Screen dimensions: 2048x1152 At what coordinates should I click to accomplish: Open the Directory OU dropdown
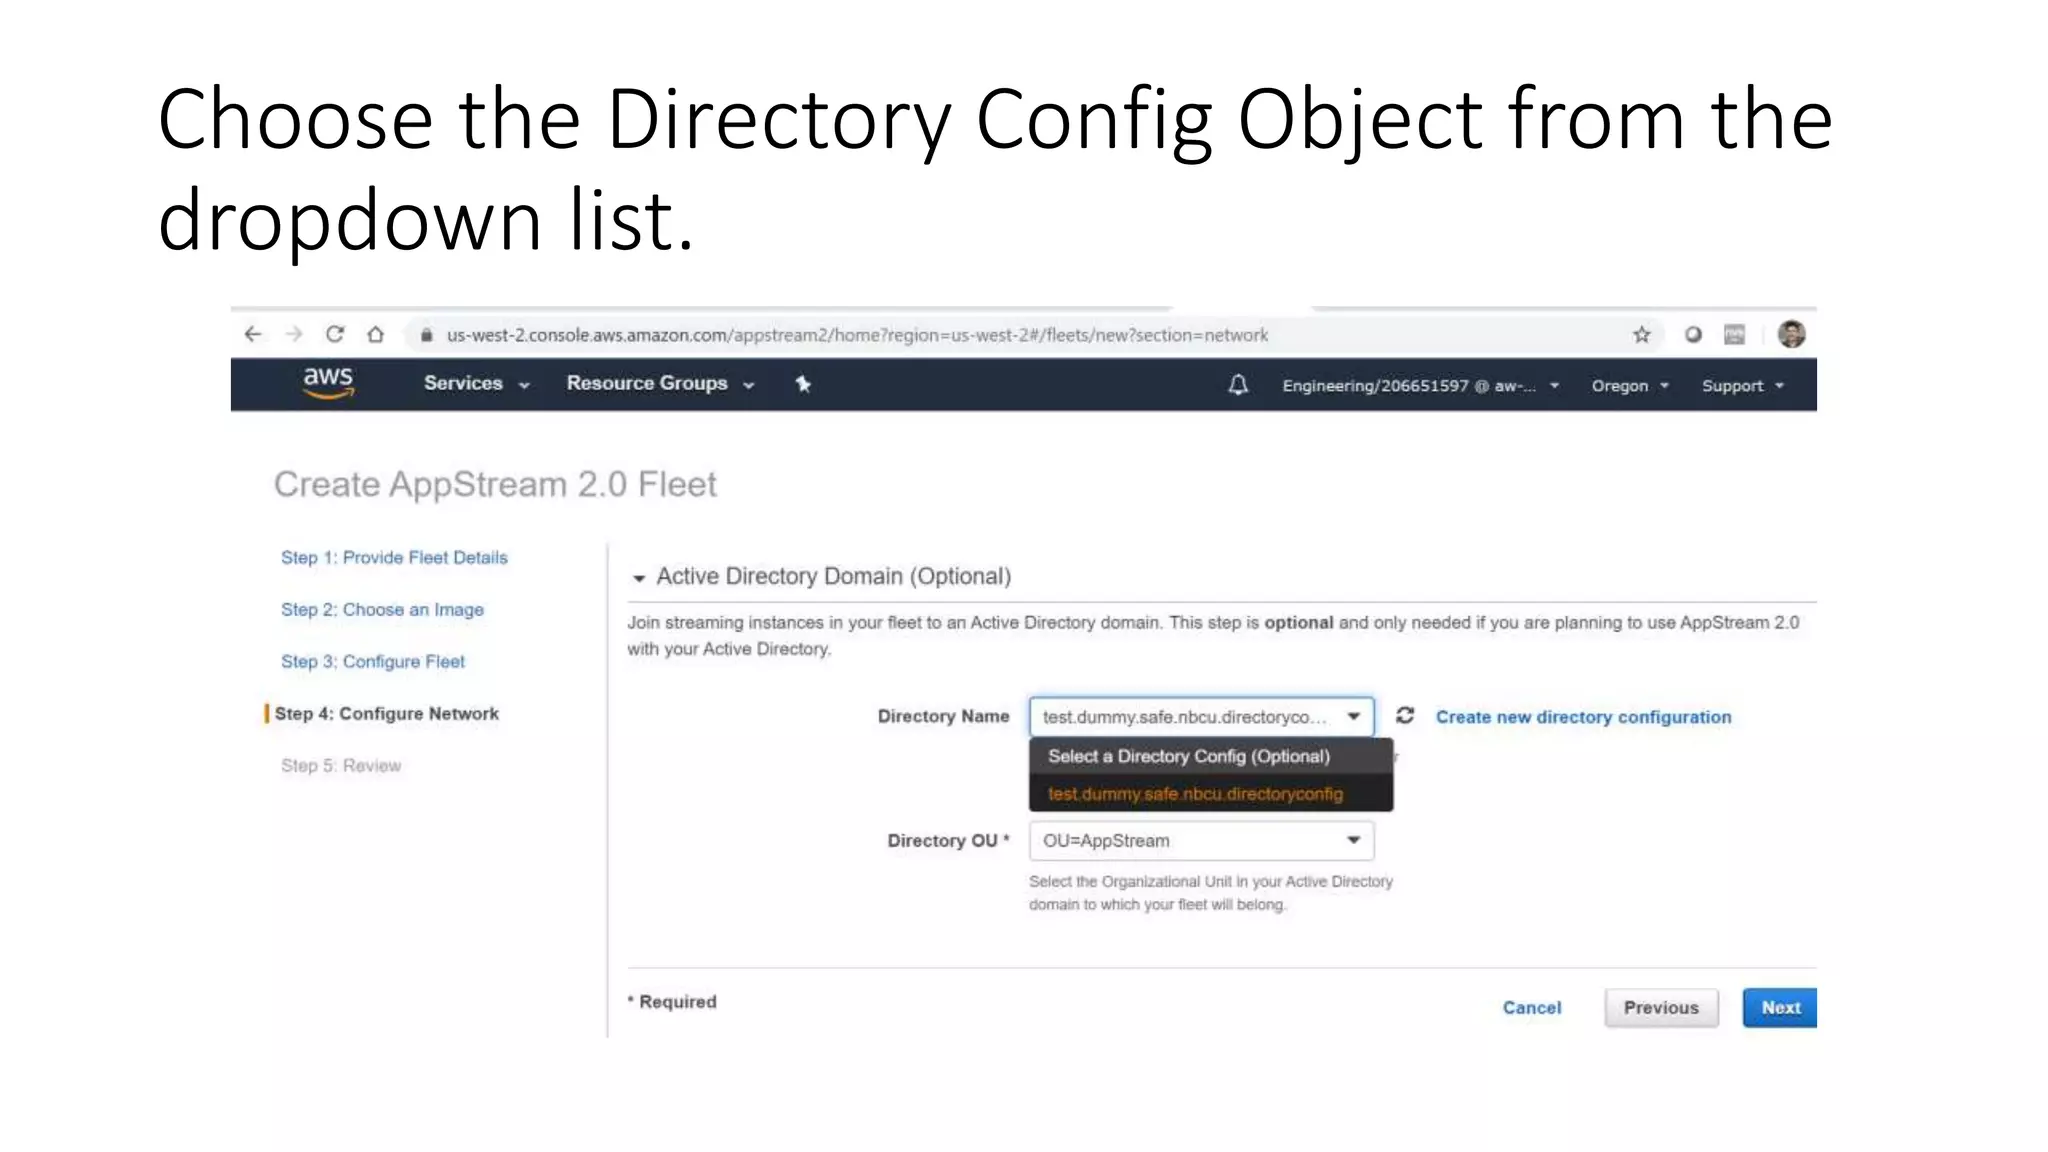coord(1201,841)
